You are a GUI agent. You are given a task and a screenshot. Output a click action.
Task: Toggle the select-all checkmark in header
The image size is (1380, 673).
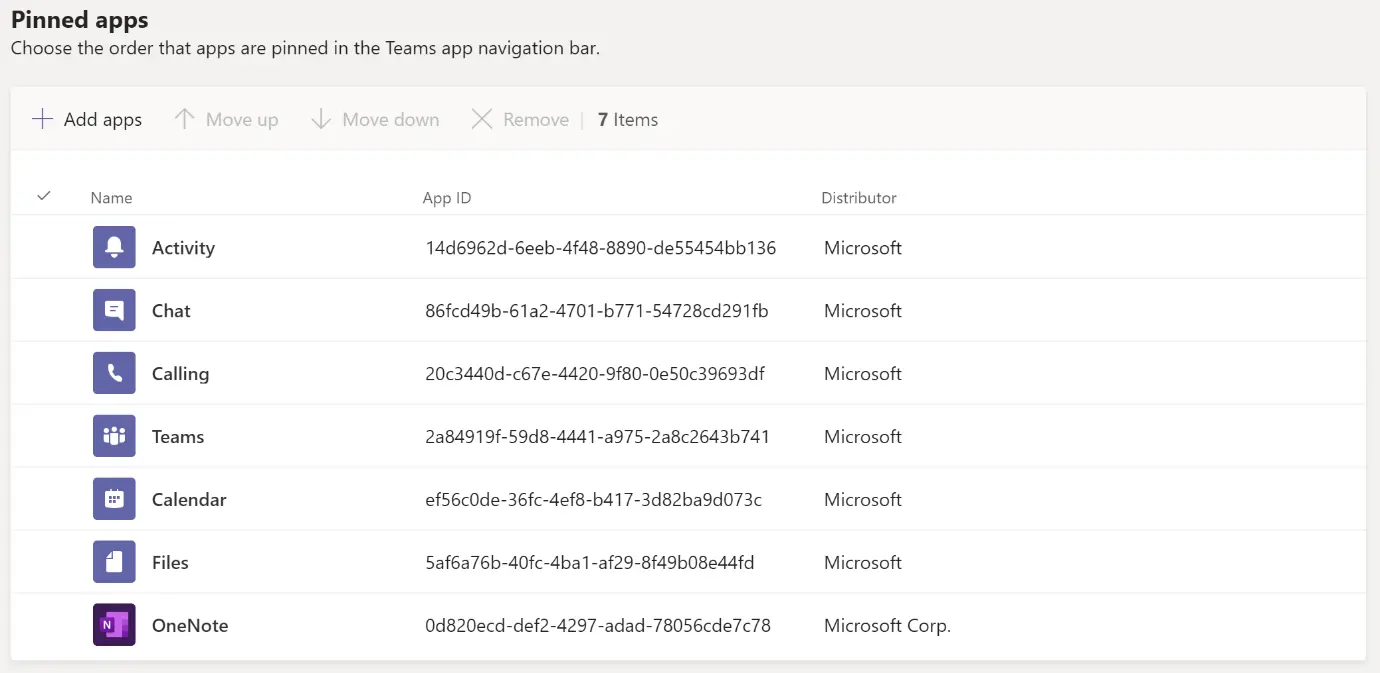click(44, 196)
